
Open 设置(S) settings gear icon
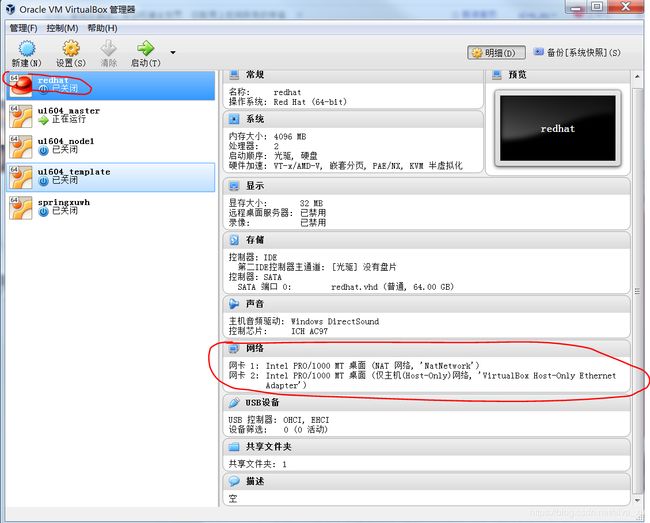71,48
